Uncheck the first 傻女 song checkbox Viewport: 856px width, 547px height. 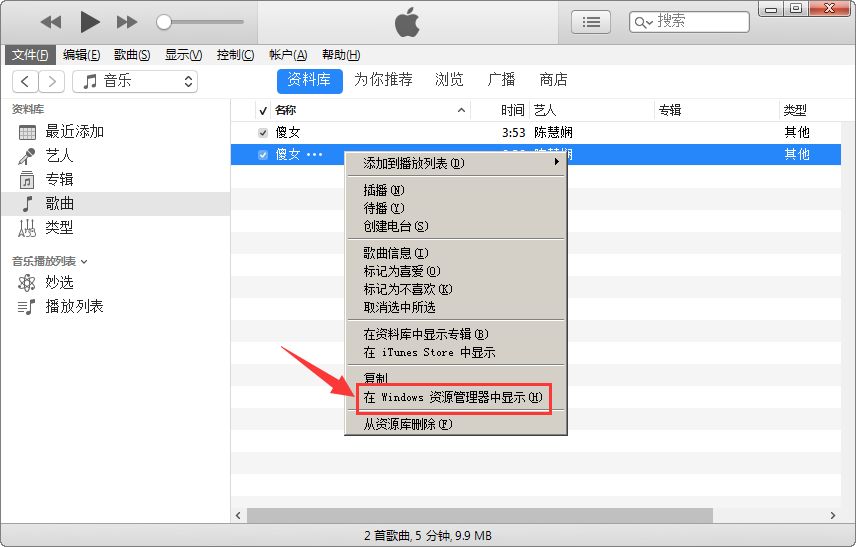(x=263, y=132)
